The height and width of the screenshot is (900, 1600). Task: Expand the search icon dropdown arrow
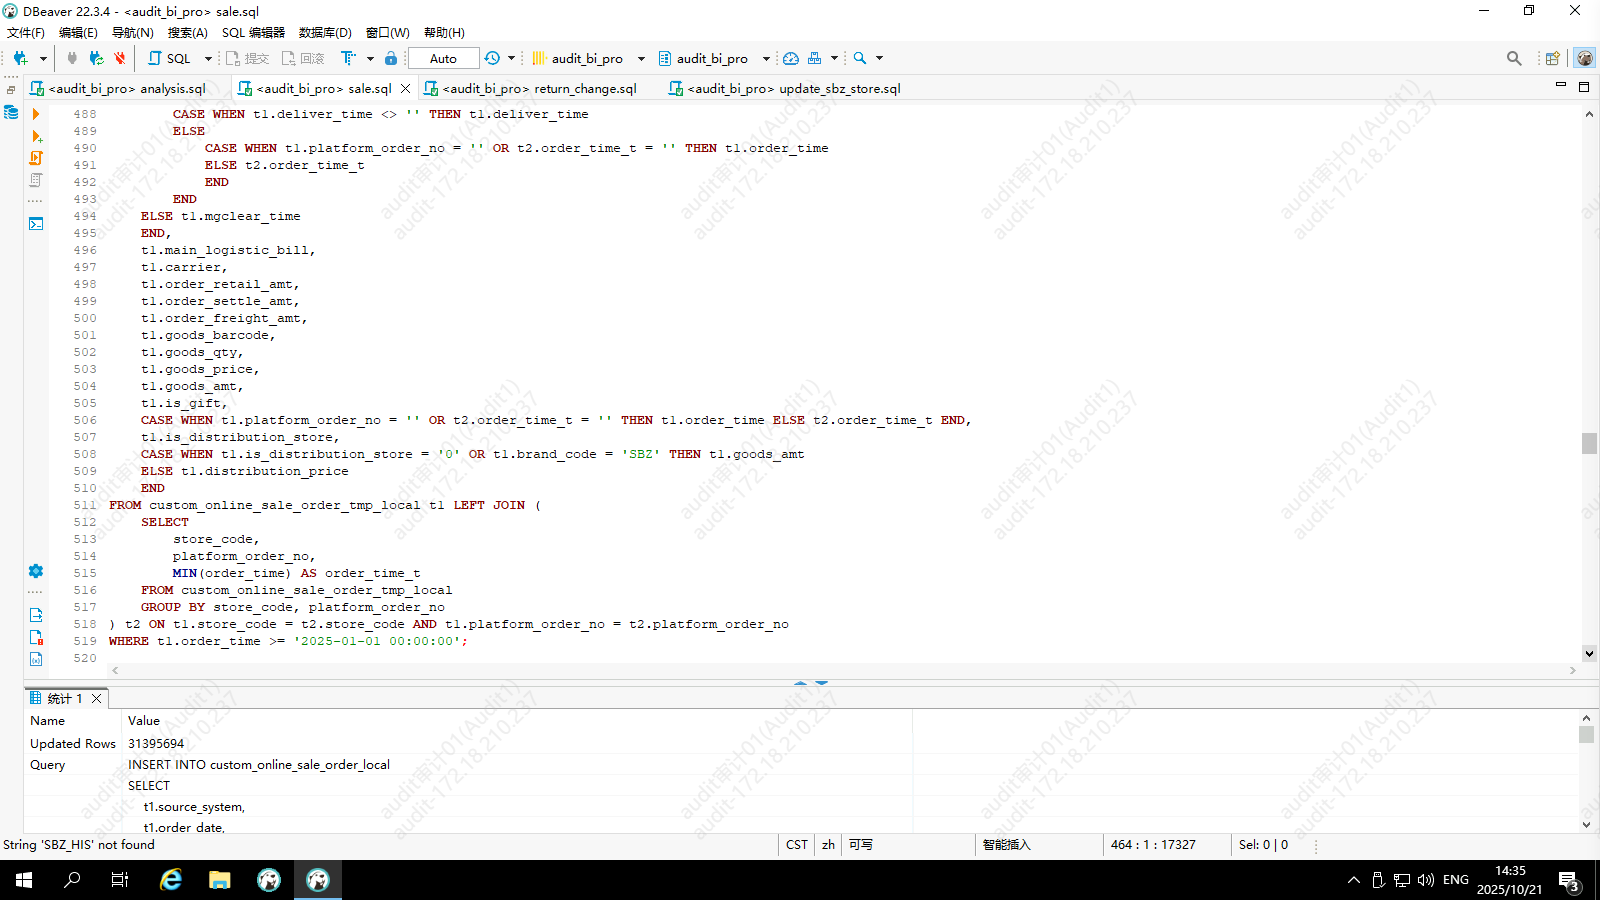pos(880,59)
